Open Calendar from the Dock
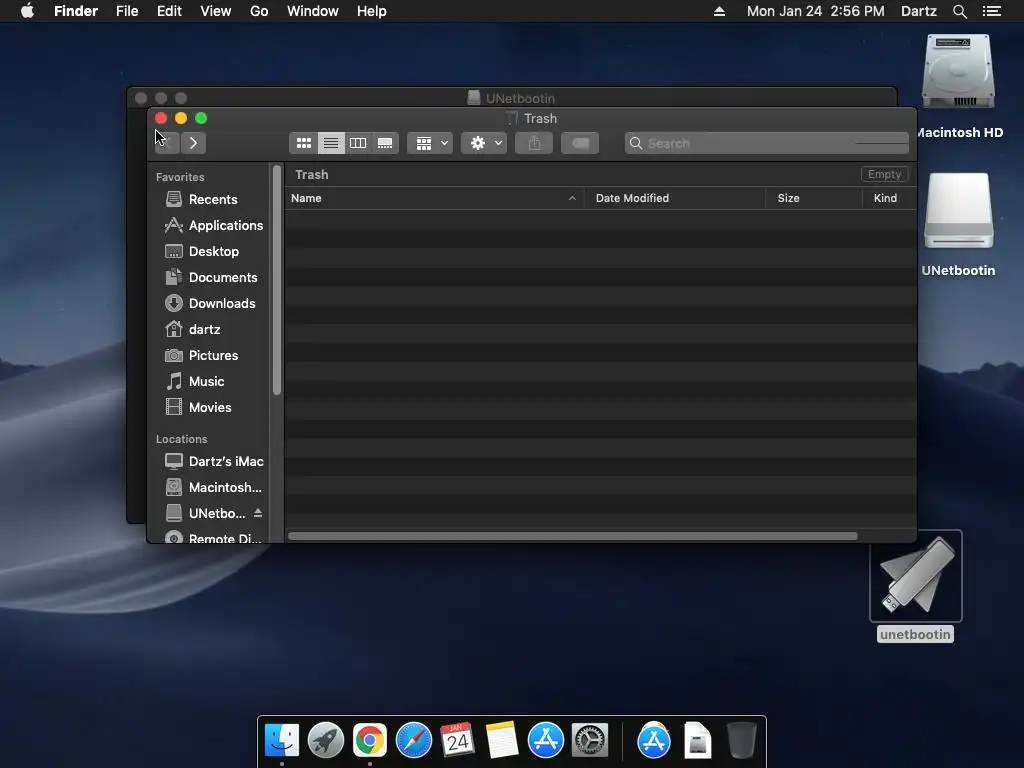 click(x=457, y=741)
